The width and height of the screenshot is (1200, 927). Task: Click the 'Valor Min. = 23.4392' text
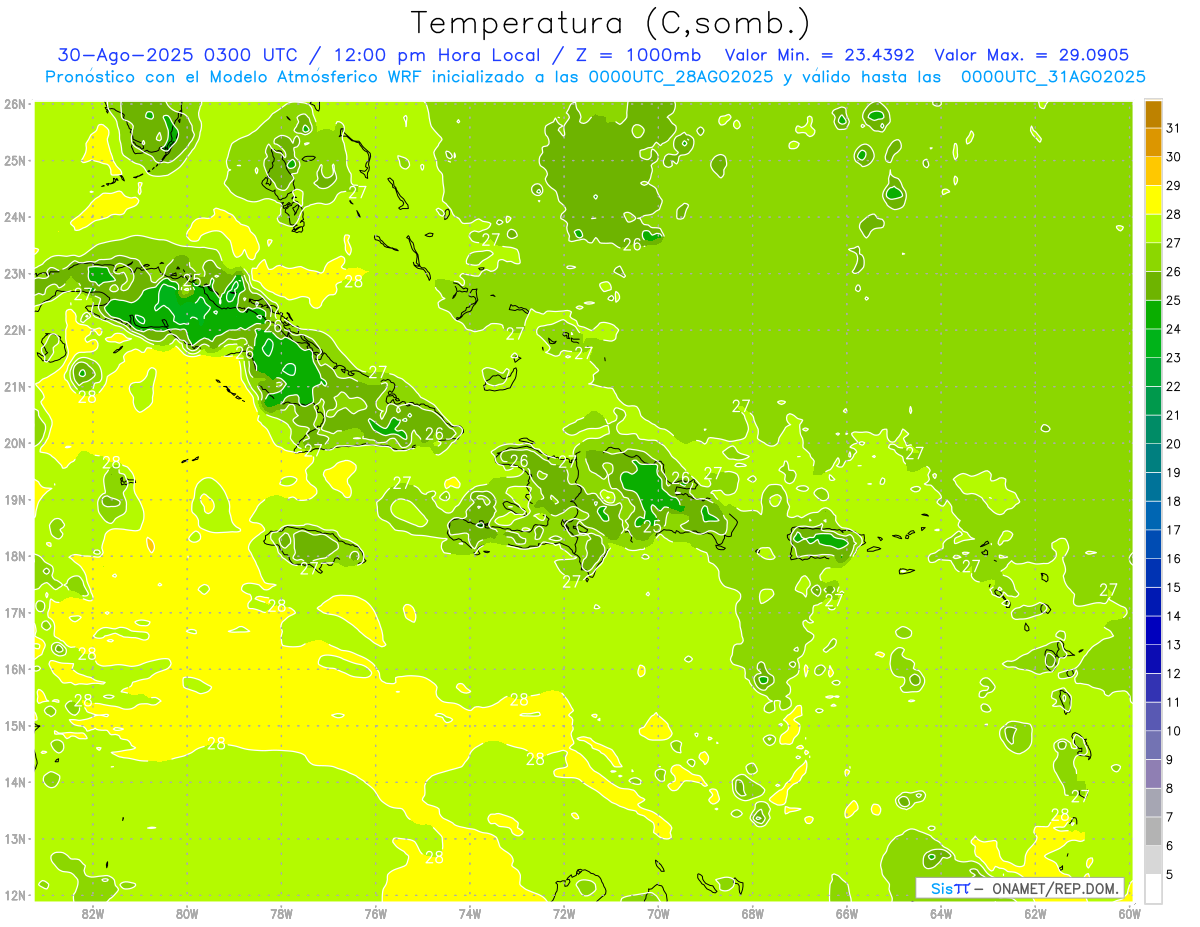point(820,55)
